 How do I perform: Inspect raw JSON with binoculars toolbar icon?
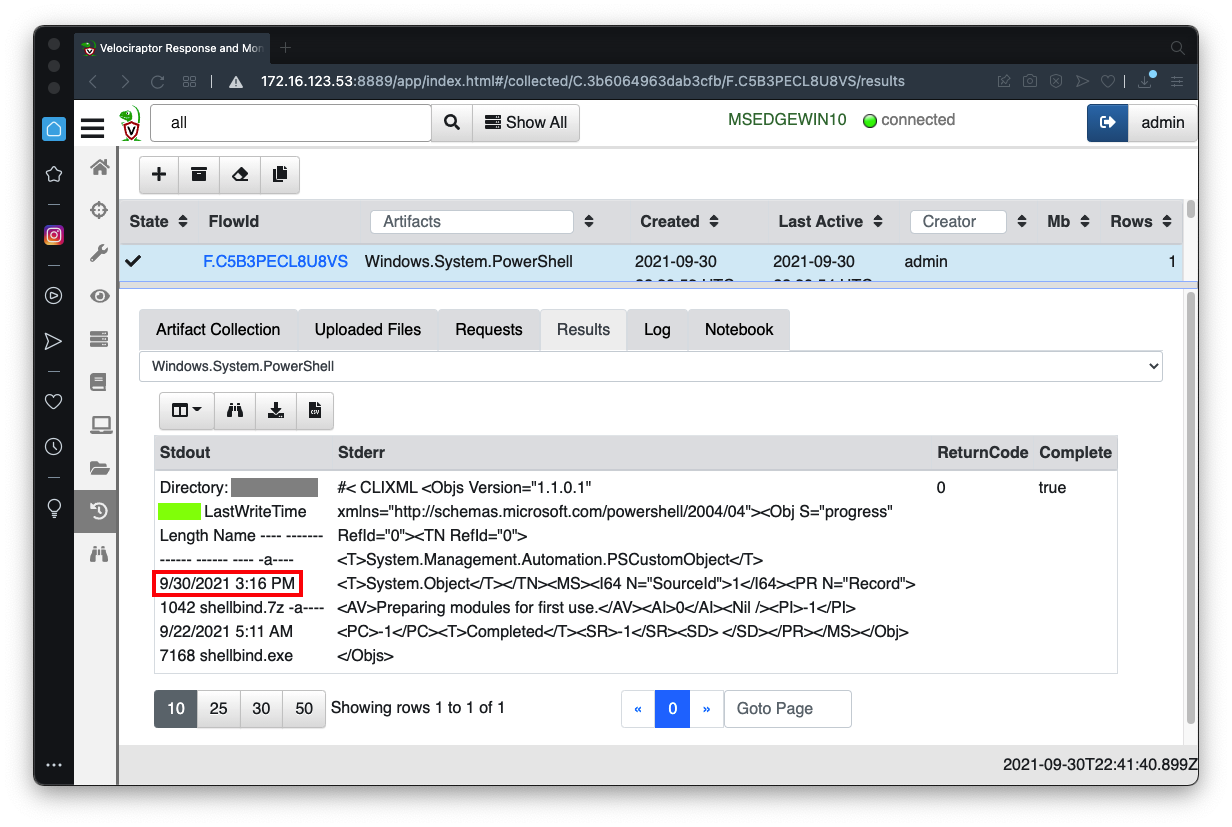[x=235, y=410]
